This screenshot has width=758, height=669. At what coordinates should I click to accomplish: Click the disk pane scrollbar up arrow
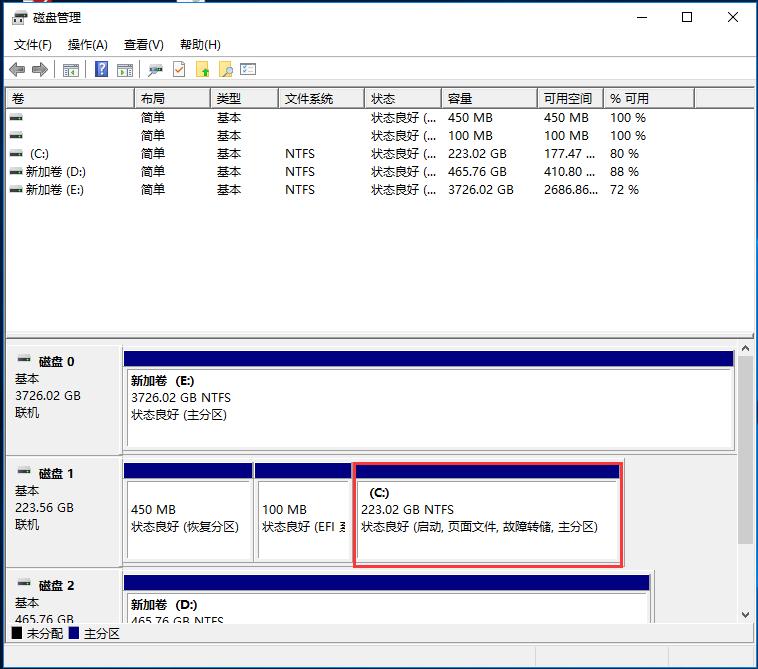(745, 348)
